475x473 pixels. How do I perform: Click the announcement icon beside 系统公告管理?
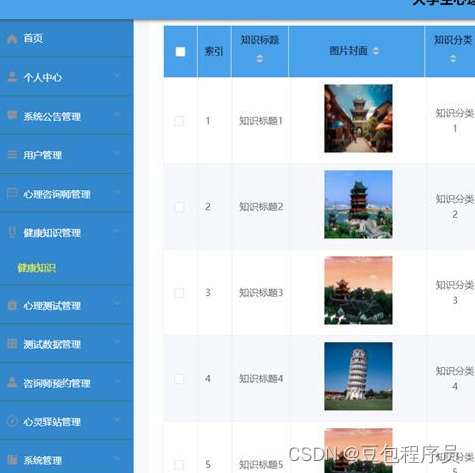pyautogui.click(x=12, y=115)
